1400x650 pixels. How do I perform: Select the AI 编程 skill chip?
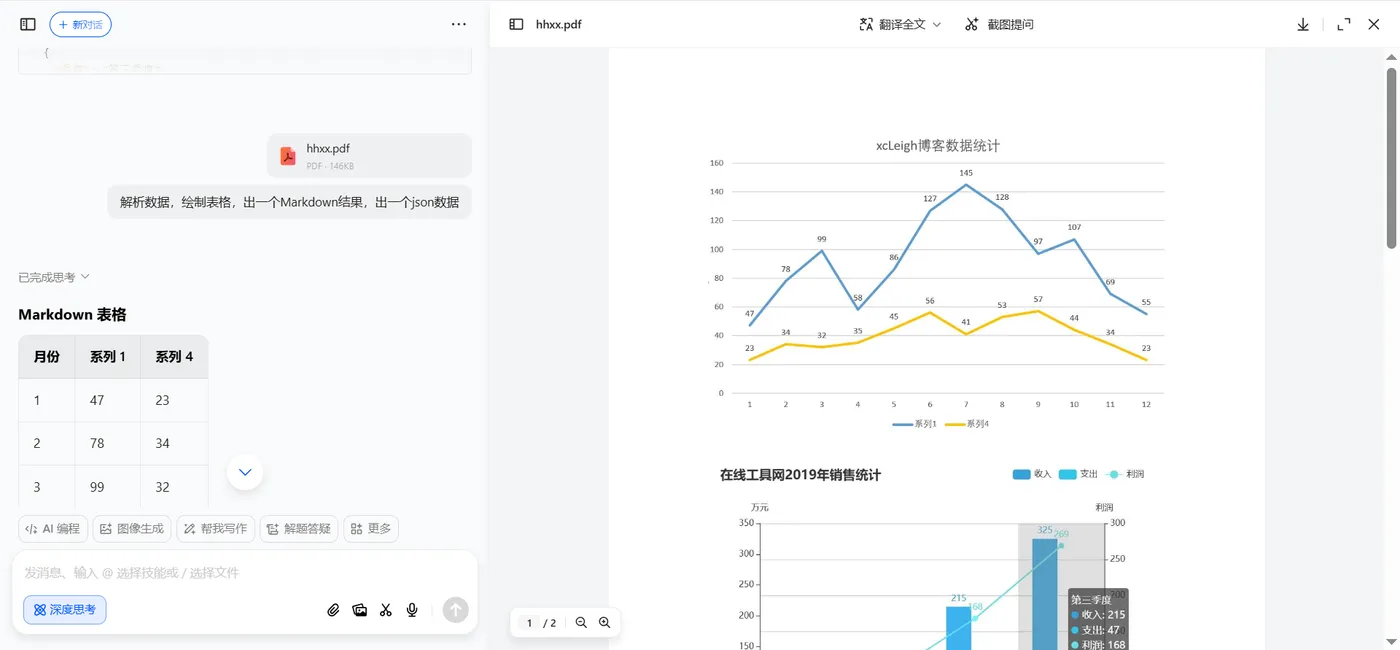pyautogui.click(x=53, y=529)
